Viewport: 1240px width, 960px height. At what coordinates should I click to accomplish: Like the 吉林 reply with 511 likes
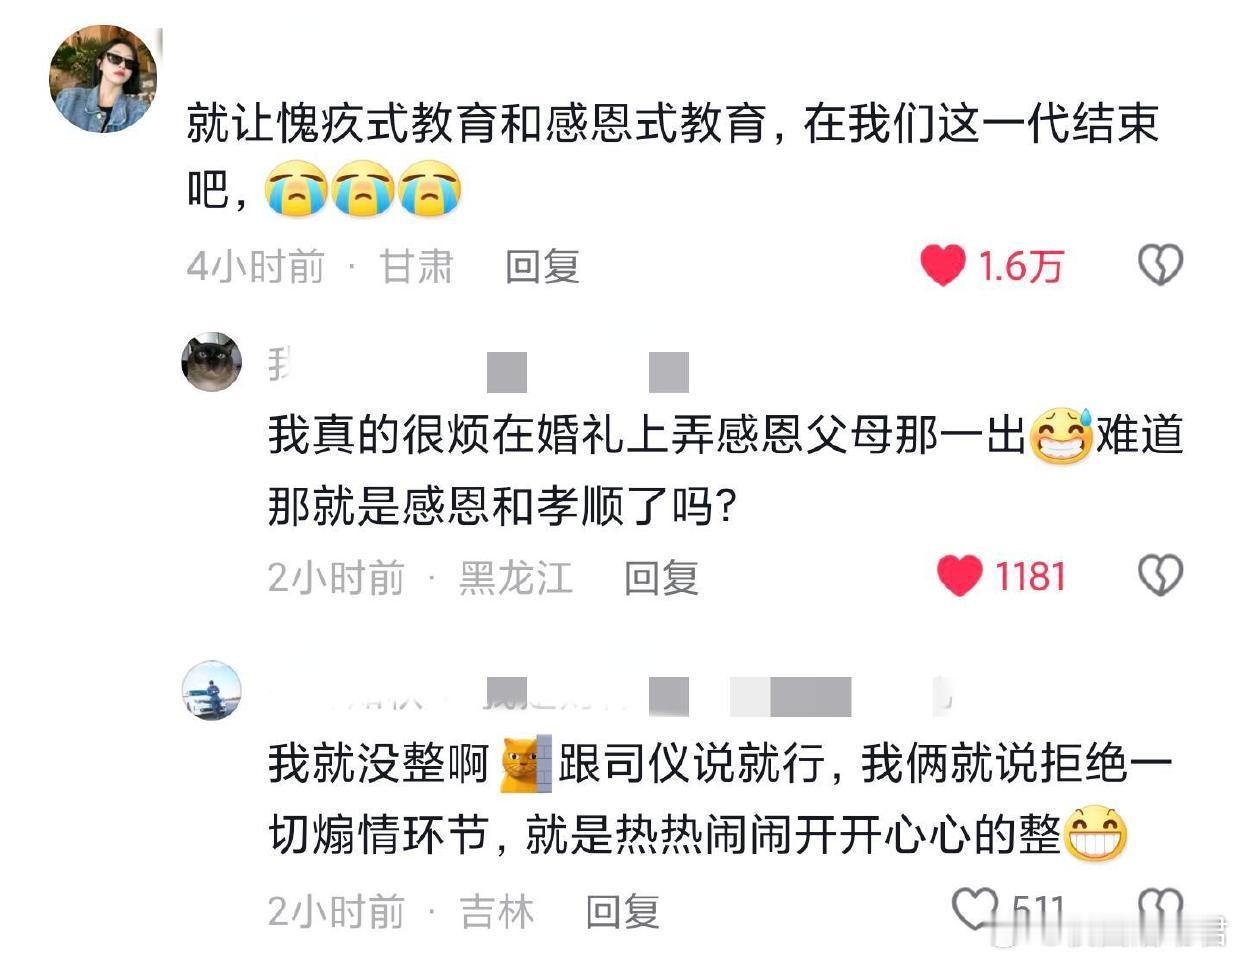(x=975, y=909)
